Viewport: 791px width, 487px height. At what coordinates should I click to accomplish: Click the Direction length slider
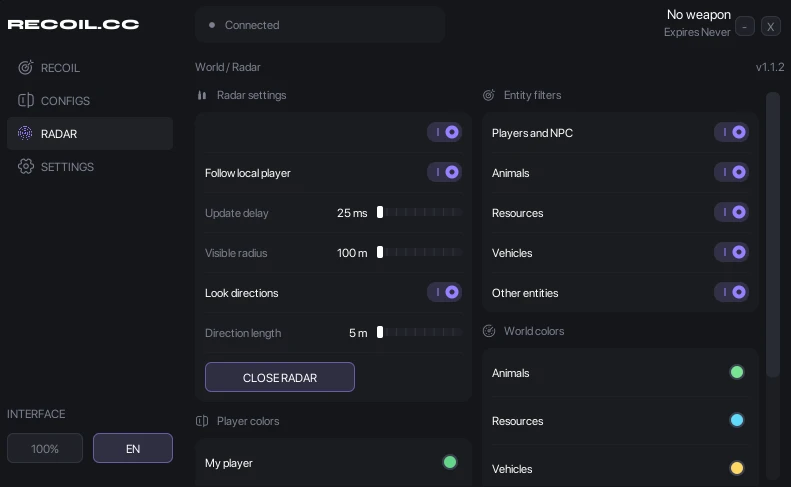[x=419, y=332]
